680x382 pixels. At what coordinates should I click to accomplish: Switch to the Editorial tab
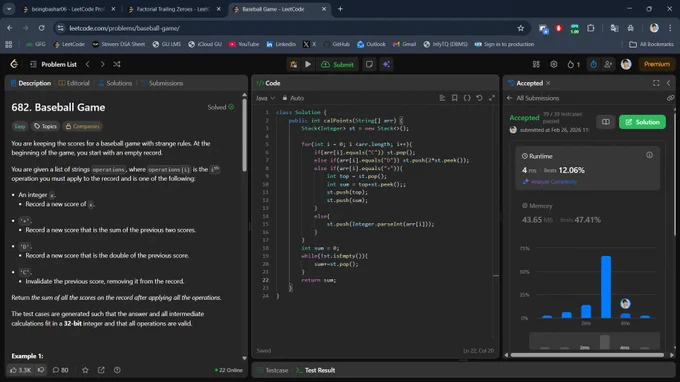(x=74, y=83)
